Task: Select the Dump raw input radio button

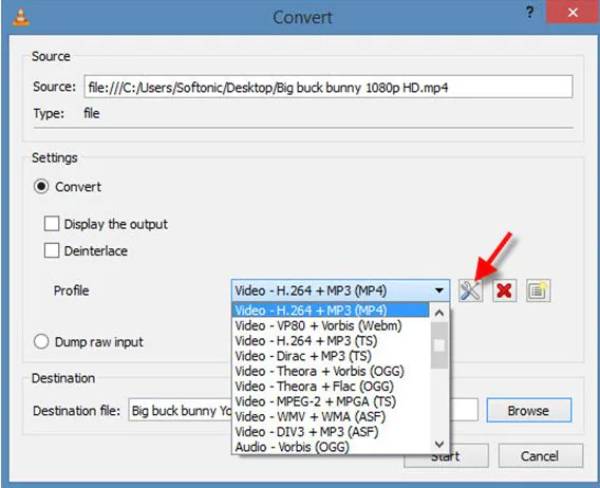Action: pos(41,341)
